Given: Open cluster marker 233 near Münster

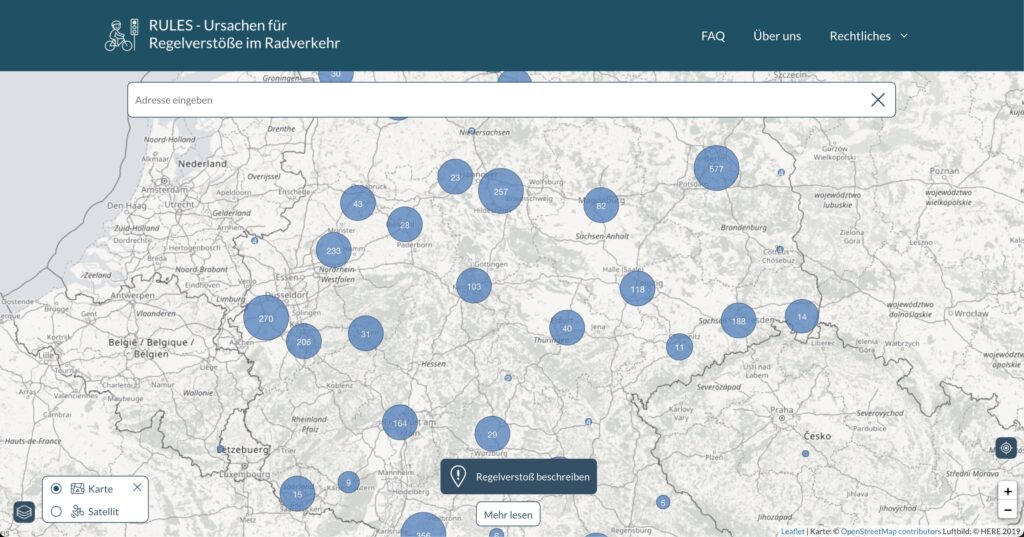Looking at the screenshot, I should 334,250.
